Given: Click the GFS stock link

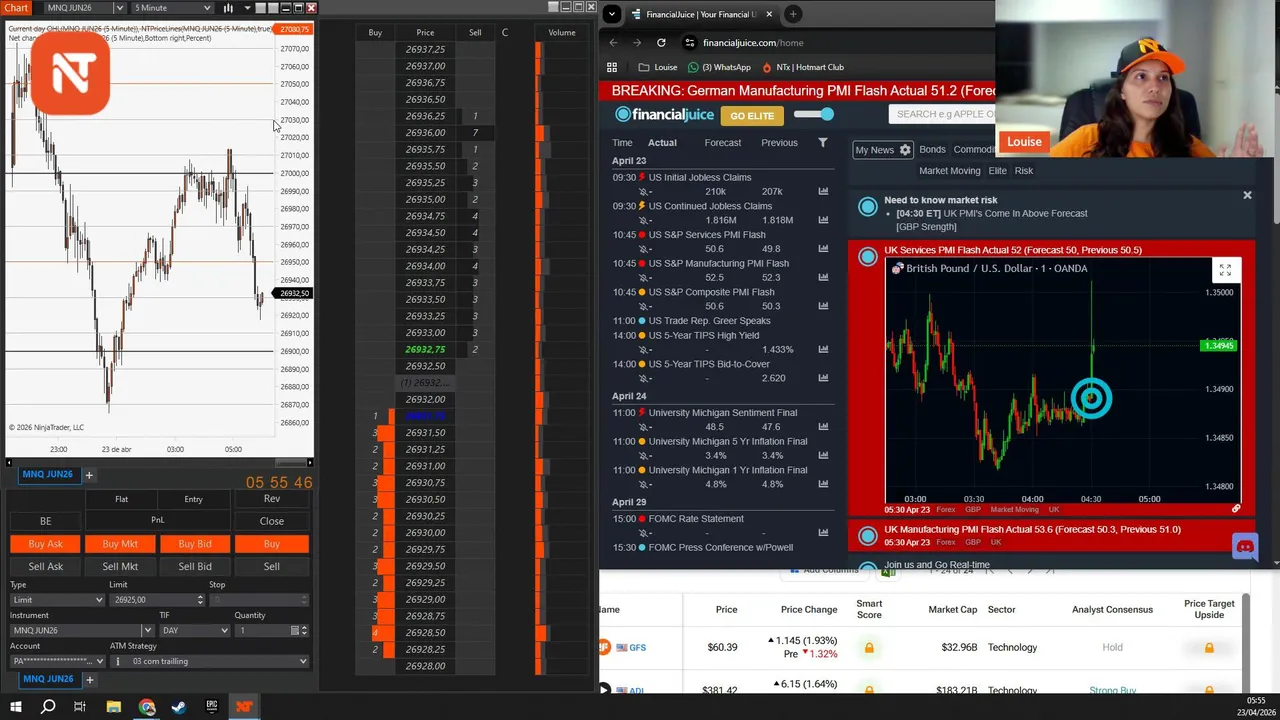Looking at the screenshot, I should coord(636,647).
